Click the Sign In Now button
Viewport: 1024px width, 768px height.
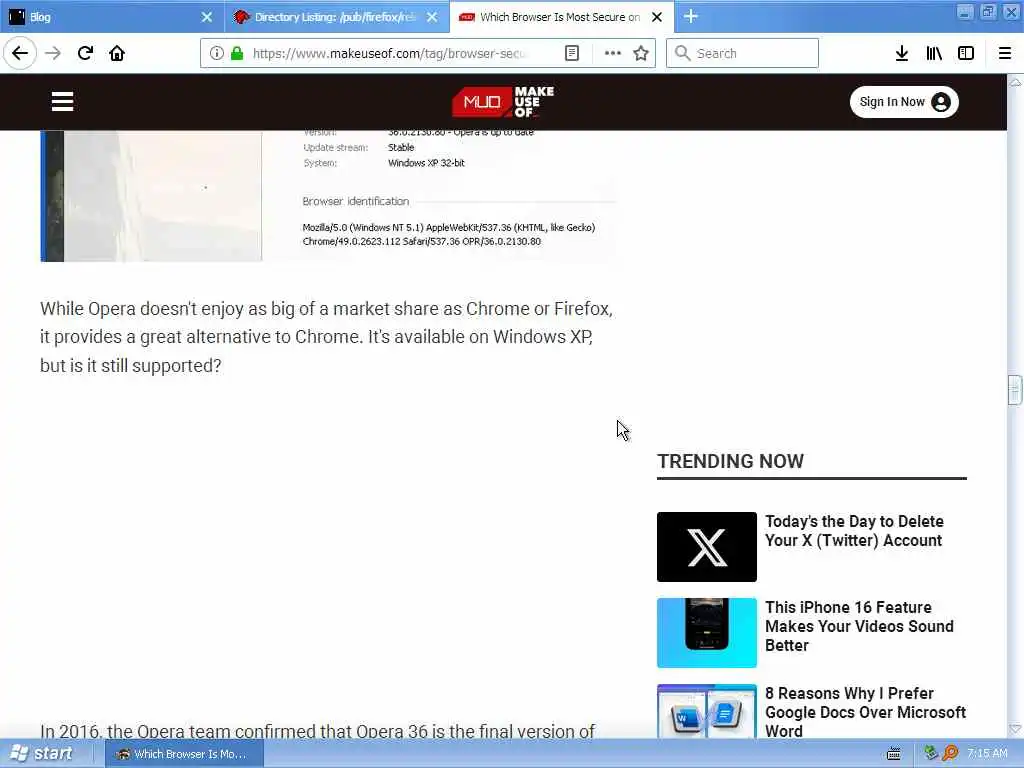(904, 102)
